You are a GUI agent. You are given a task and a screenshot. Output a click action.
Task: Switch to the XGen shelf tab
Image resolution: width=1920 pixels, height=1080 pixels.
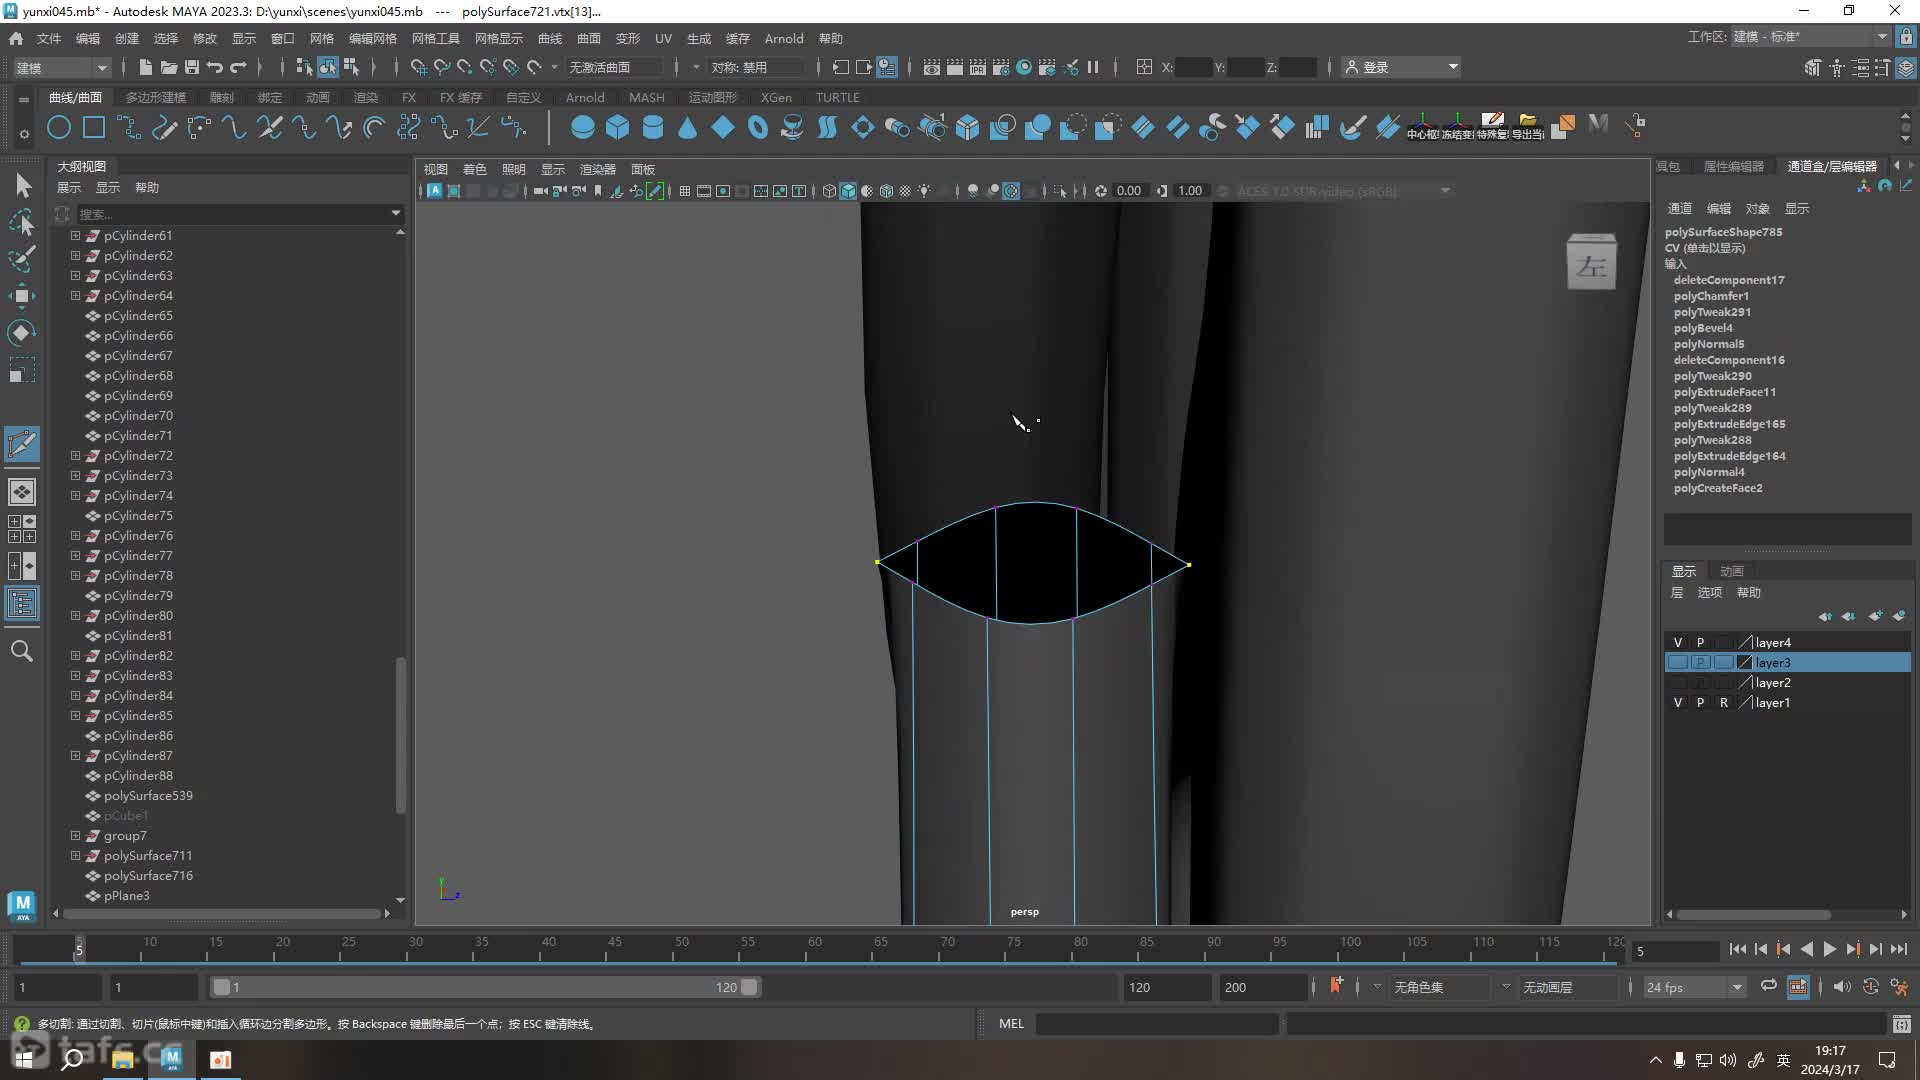click(776, 97)
